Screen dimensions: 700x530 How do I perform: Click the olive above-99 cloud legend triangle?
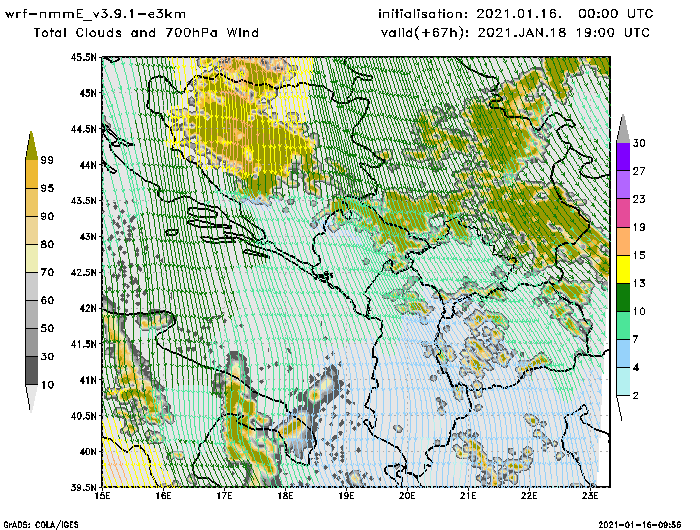click(31, 146)
